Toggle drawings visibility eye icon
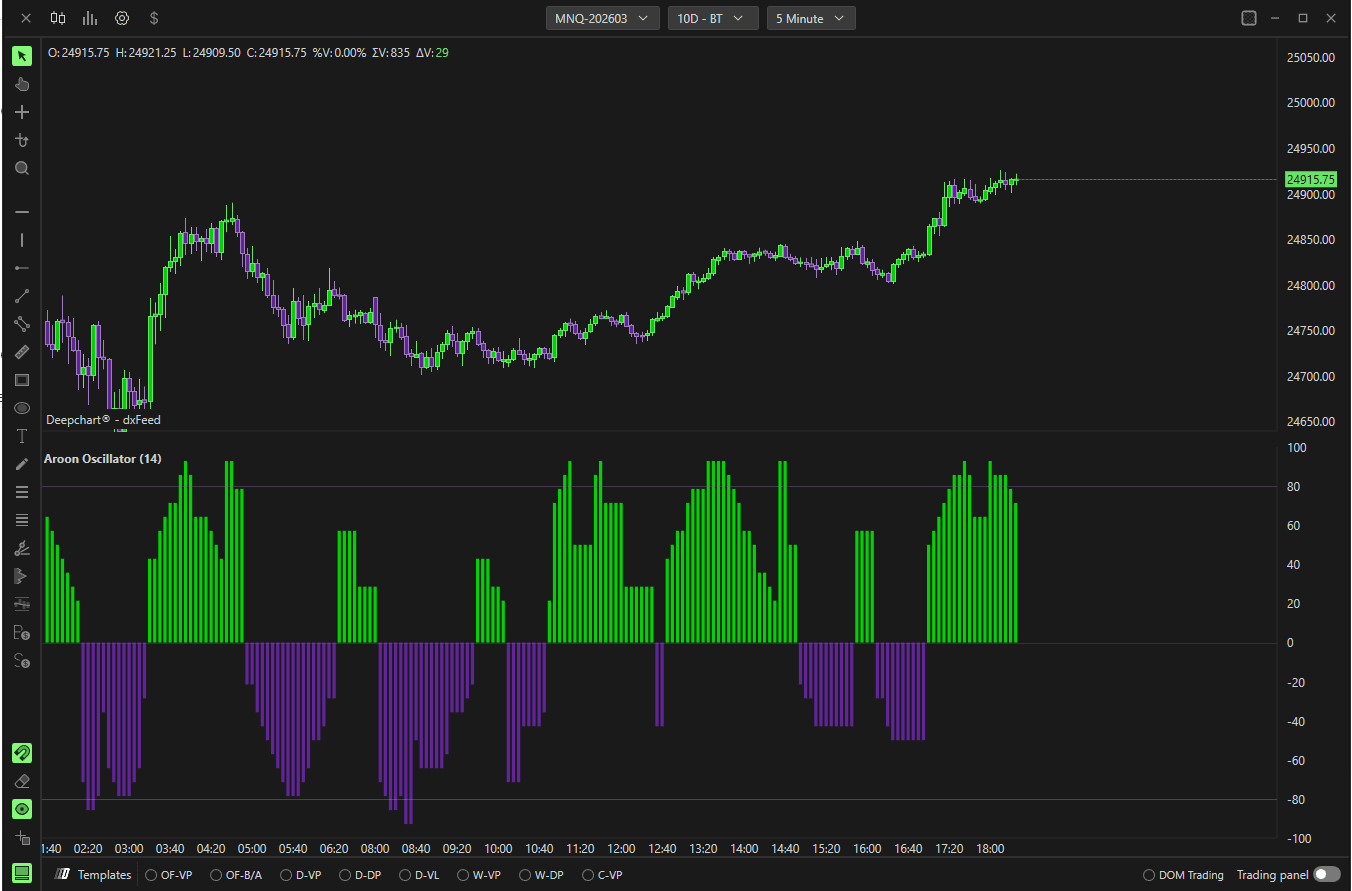The height and width of the screenshot is (891, 1352). [x=22, y=809]
